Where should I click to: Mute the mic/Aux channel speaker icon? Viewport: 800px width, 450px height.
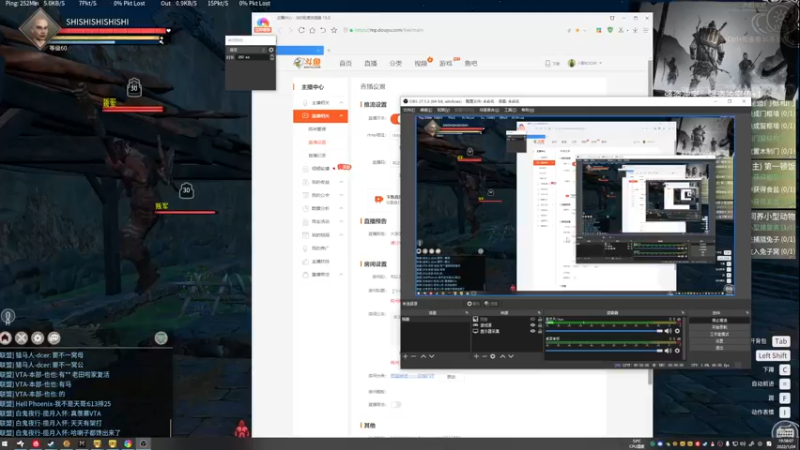click(x=668, y=331)
